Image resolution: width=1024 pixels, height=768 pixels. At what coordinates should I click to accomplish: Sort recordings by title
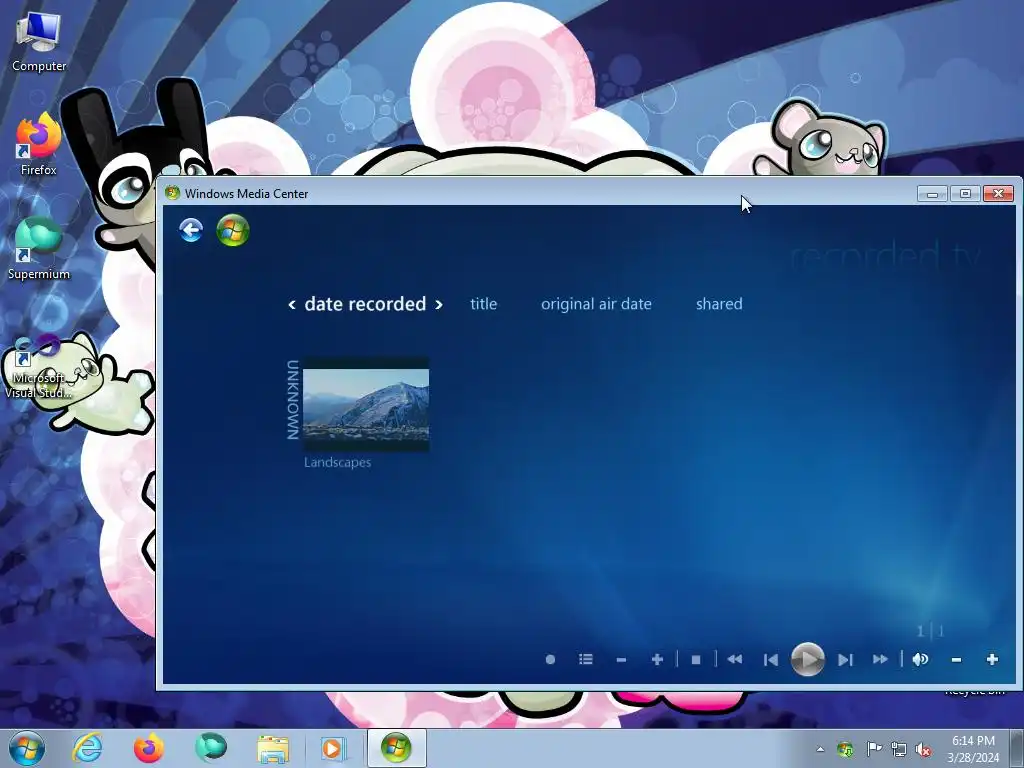[483, 304]
